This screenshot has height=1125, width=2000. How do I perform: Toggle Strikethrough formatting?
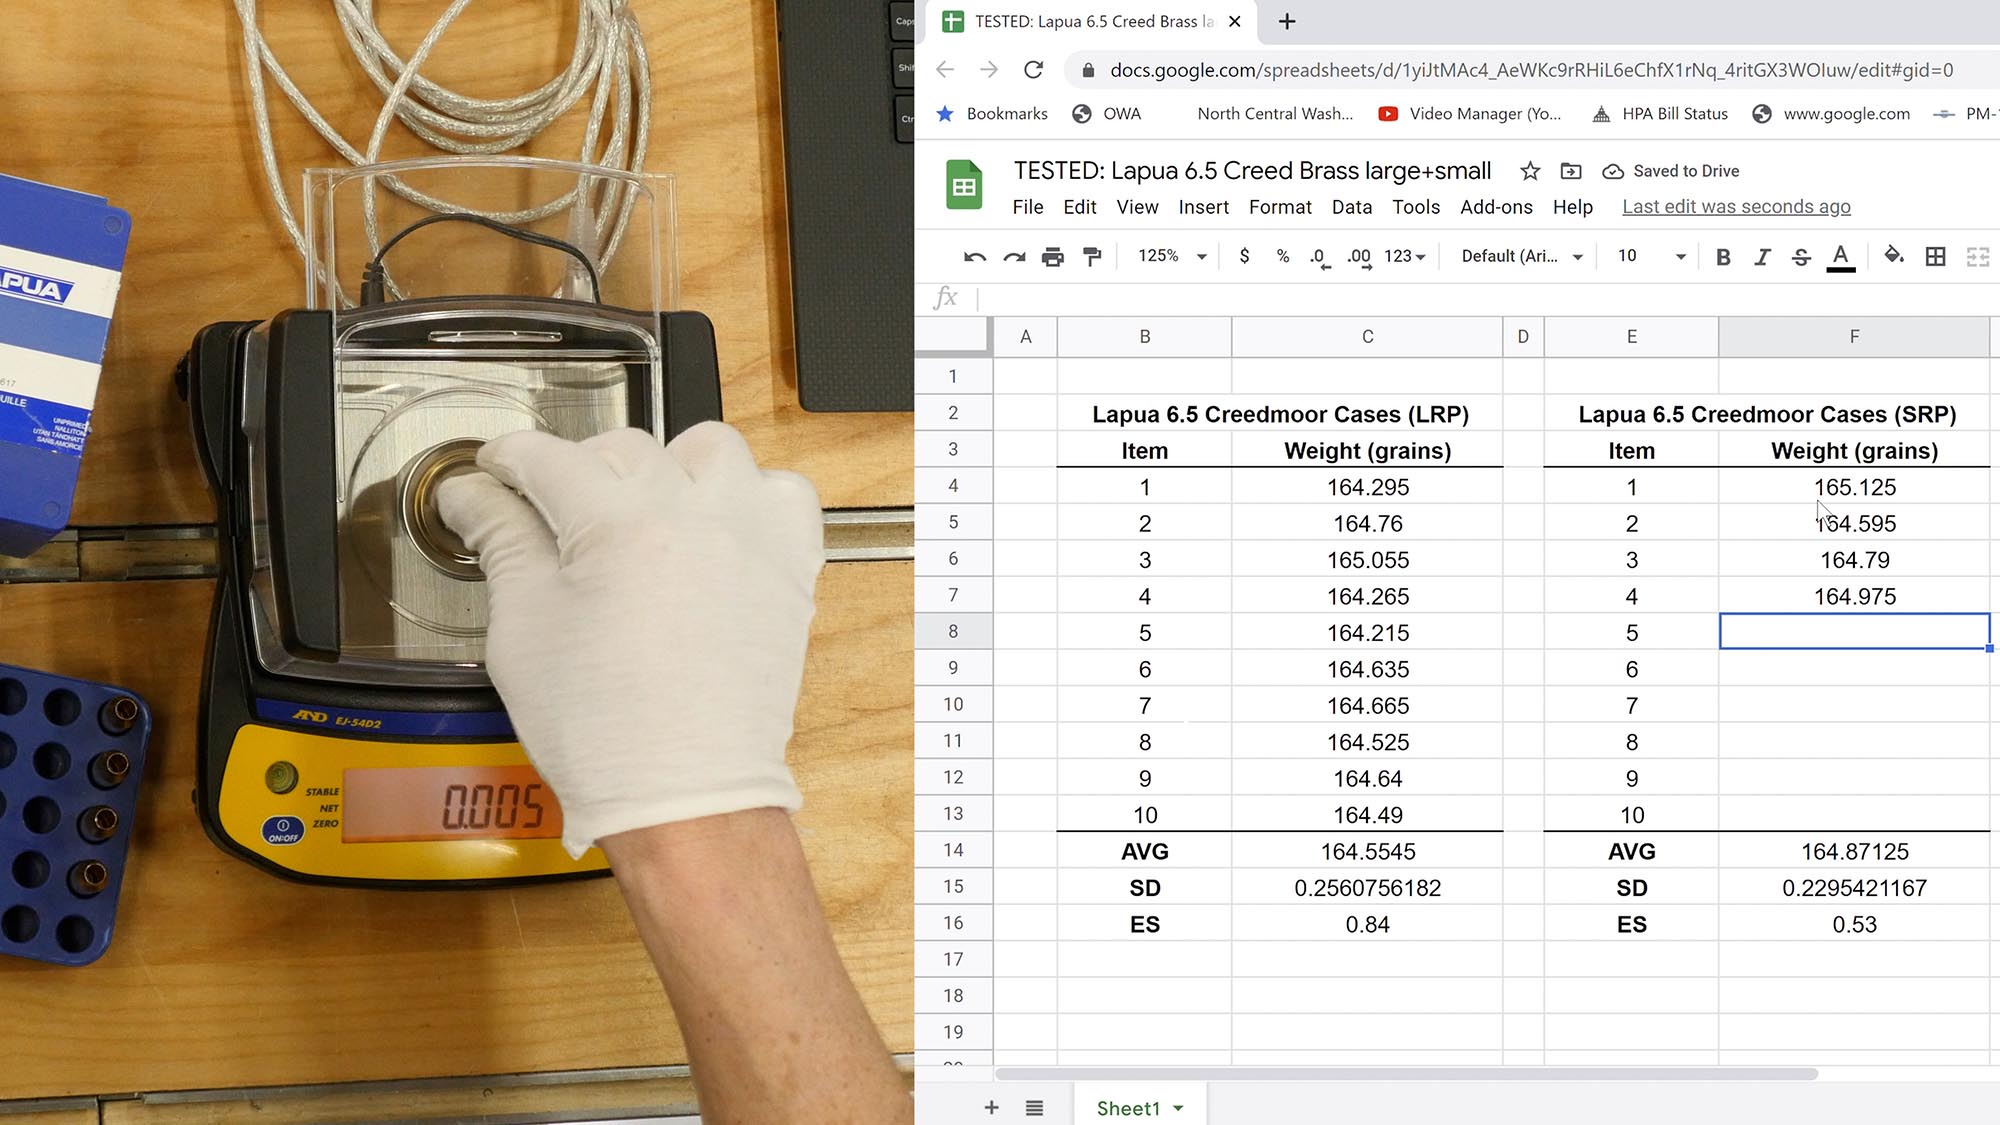[x=1800, y=257]
